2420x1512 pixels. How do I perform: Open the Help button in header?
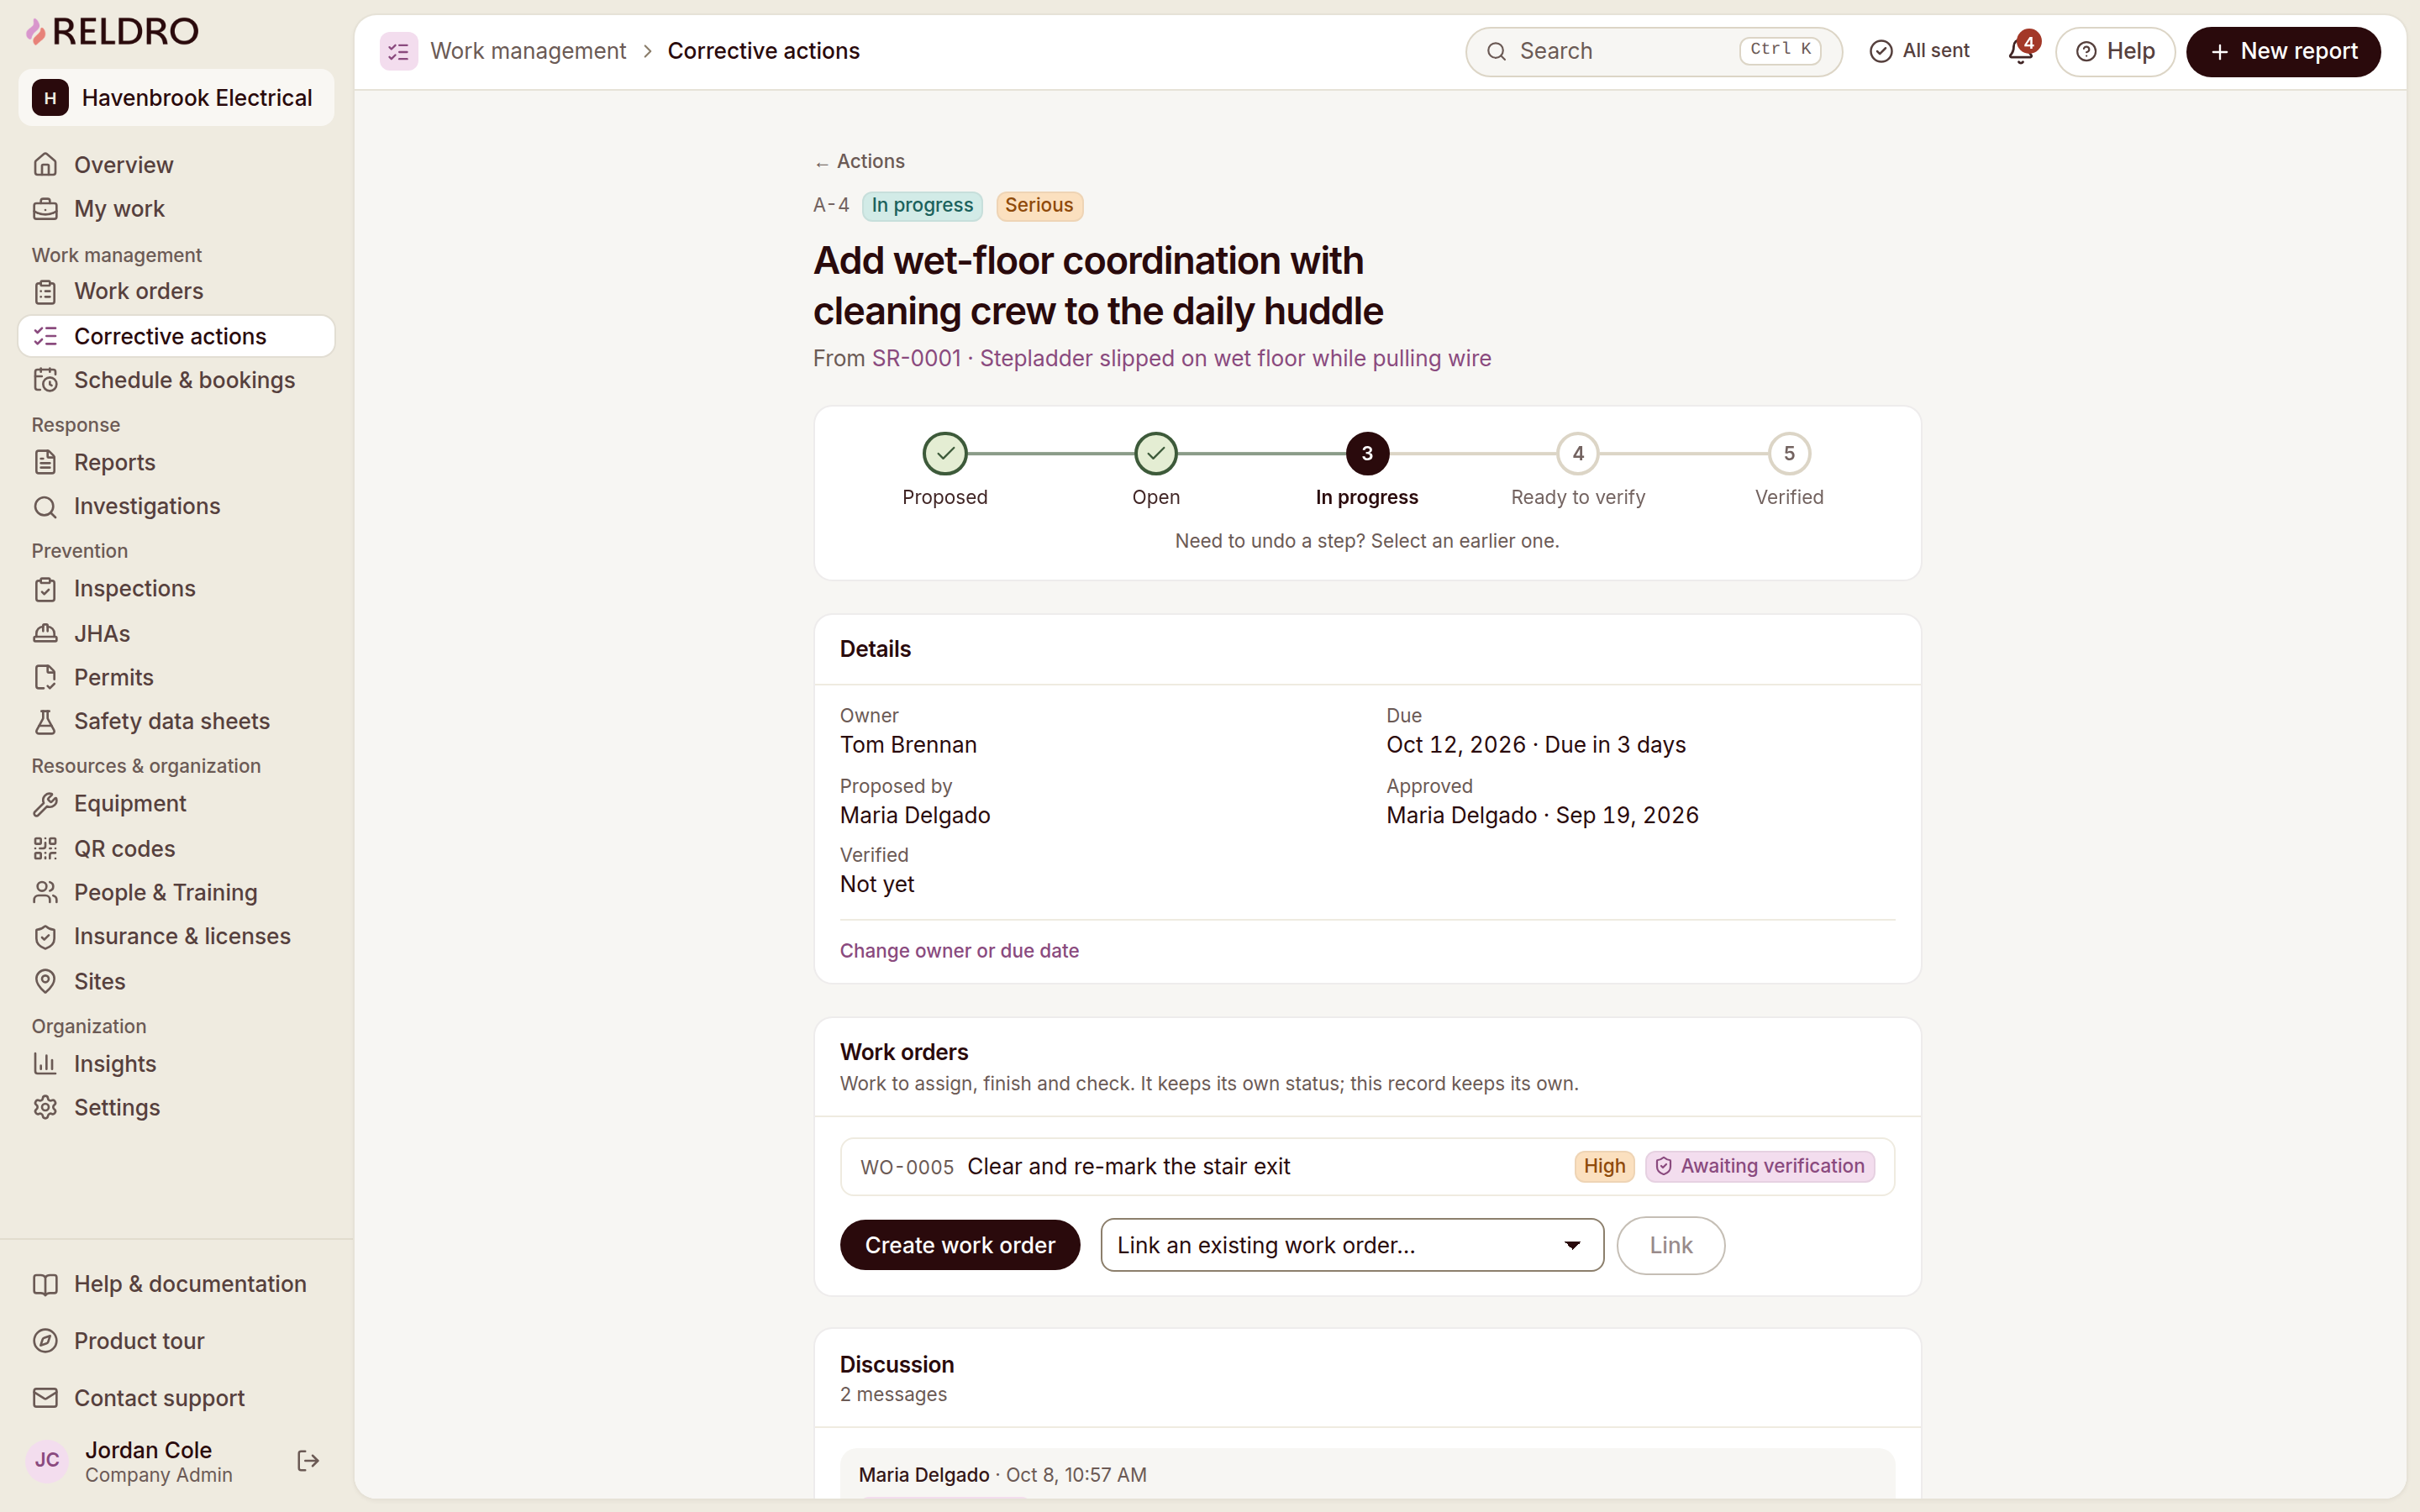(x=2115, y=51)
